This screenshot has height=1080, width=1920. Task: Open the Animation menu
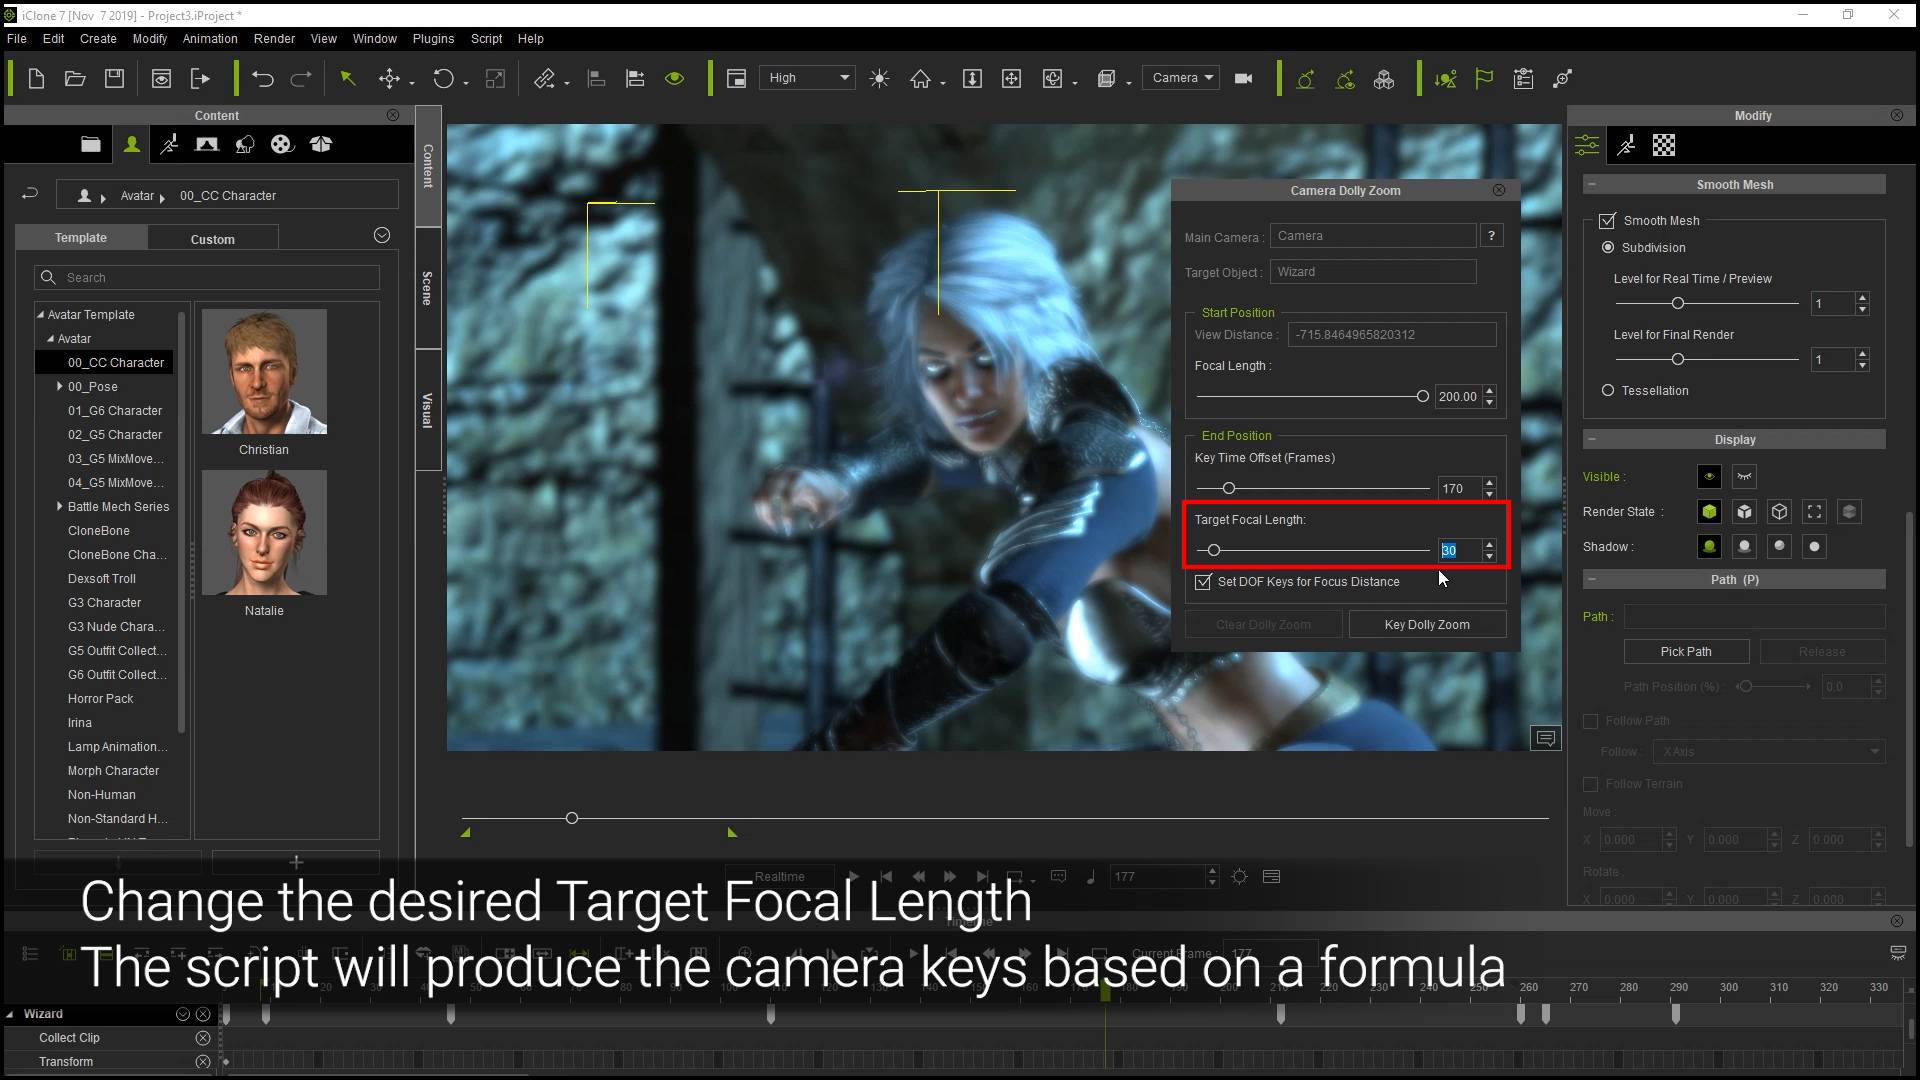209,39
